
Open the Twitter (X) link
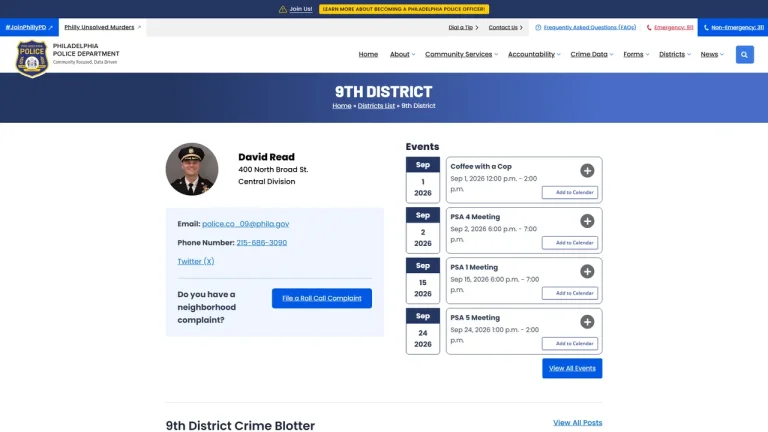tap(196, 262)
